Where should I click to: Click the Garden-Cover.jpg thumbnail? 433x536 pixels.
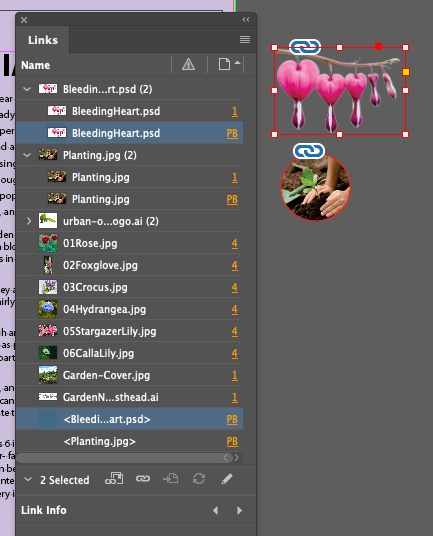[48, 375]
